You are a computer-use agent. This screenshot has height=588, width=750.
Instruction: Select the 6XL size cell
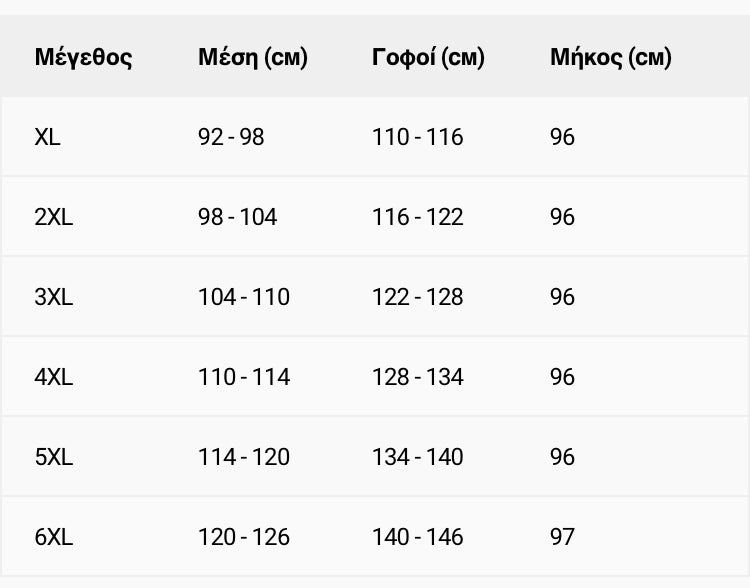(54, 537)
